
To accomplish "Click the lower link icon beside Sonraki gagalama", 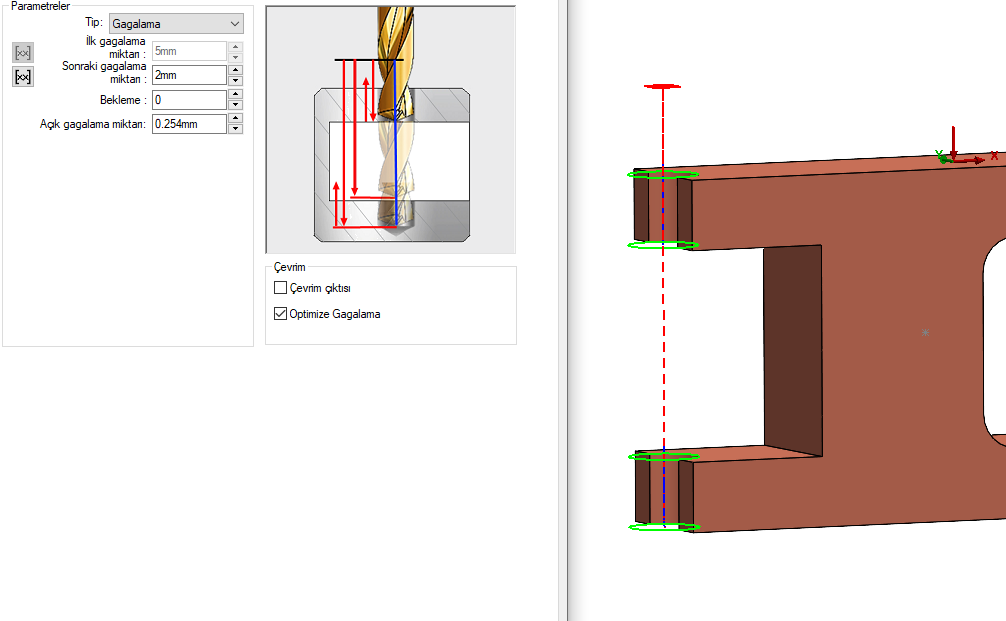I will (x=23, y=77).
